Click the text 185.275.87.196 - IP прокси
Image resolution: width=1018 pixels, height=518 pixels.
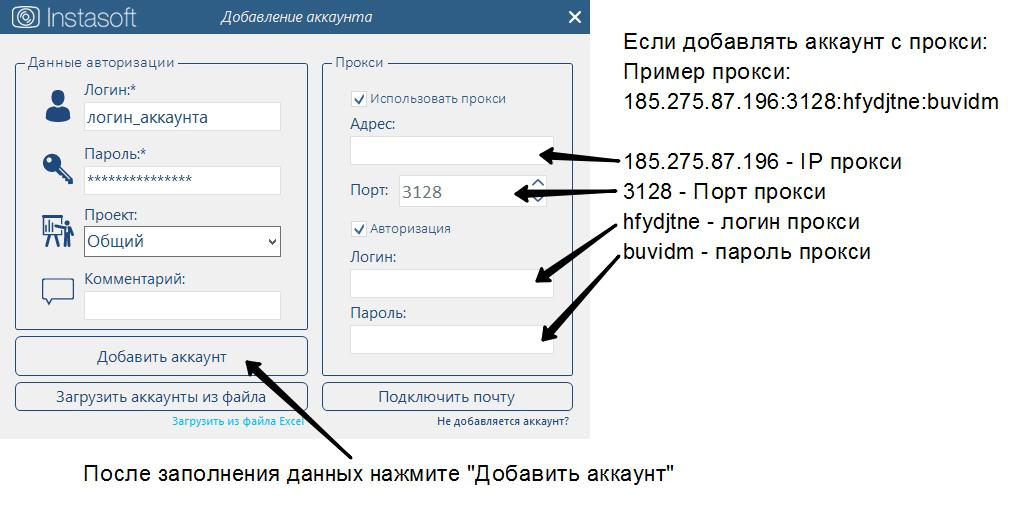[x=762, y=161]
